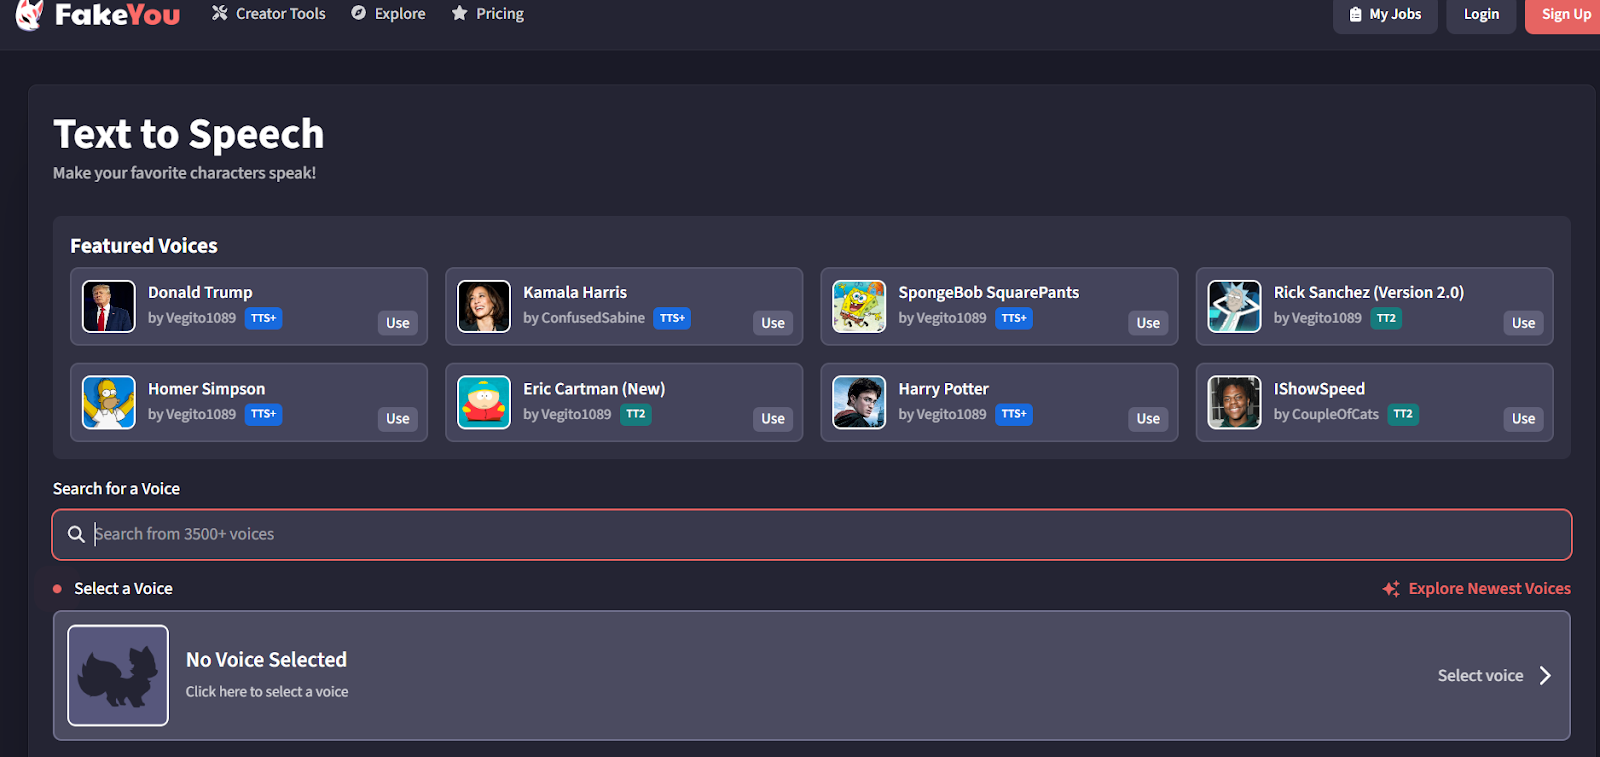Screen dimensions: 1600x757
Task: Click the Sign Up button
Action: click(1565, 15)
